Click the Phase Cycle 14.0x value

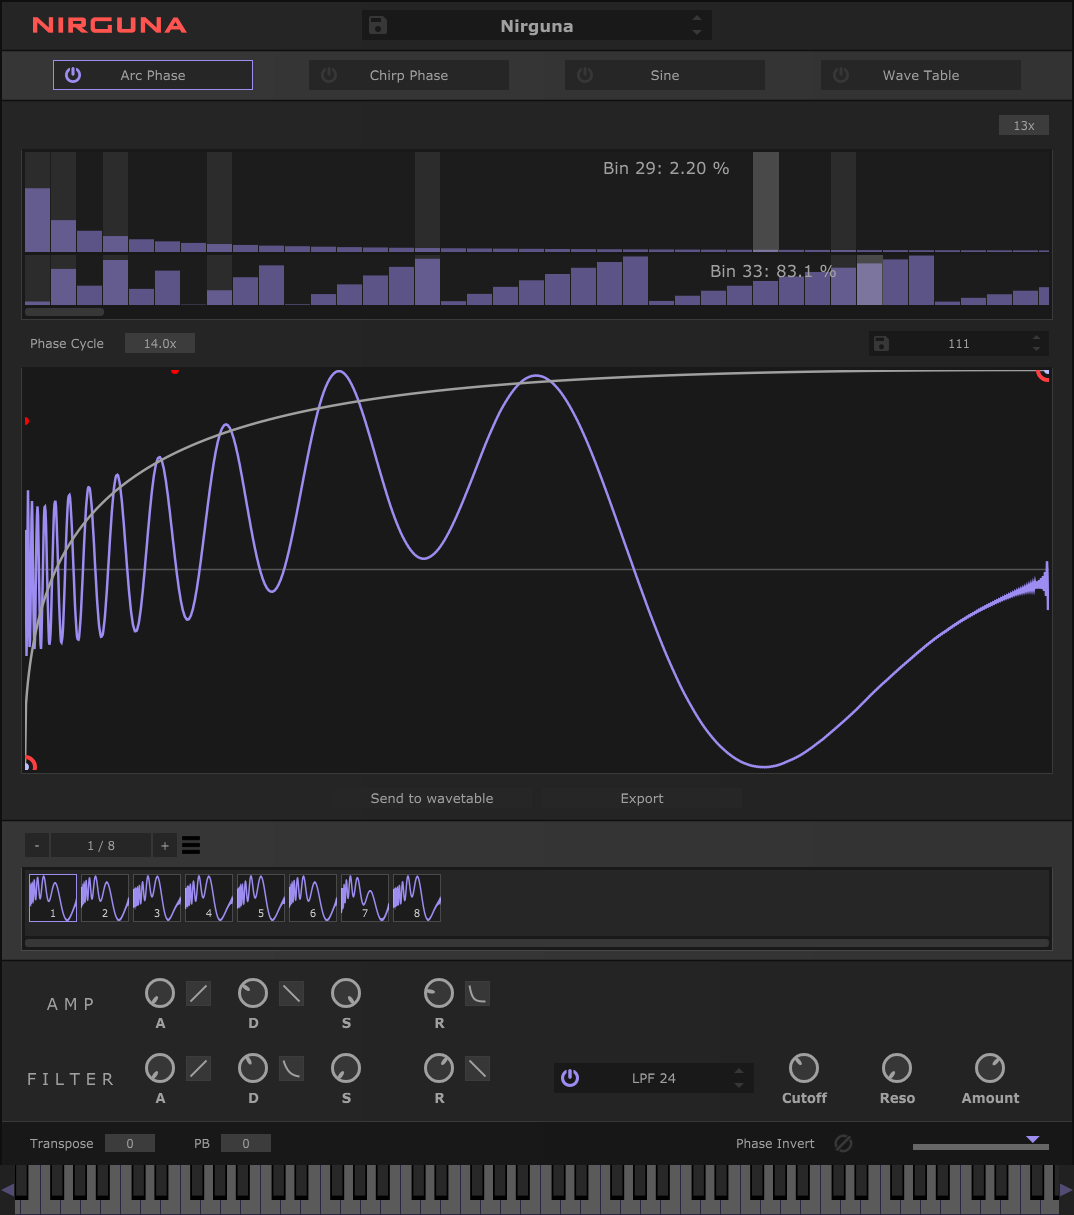pos(160,343)
